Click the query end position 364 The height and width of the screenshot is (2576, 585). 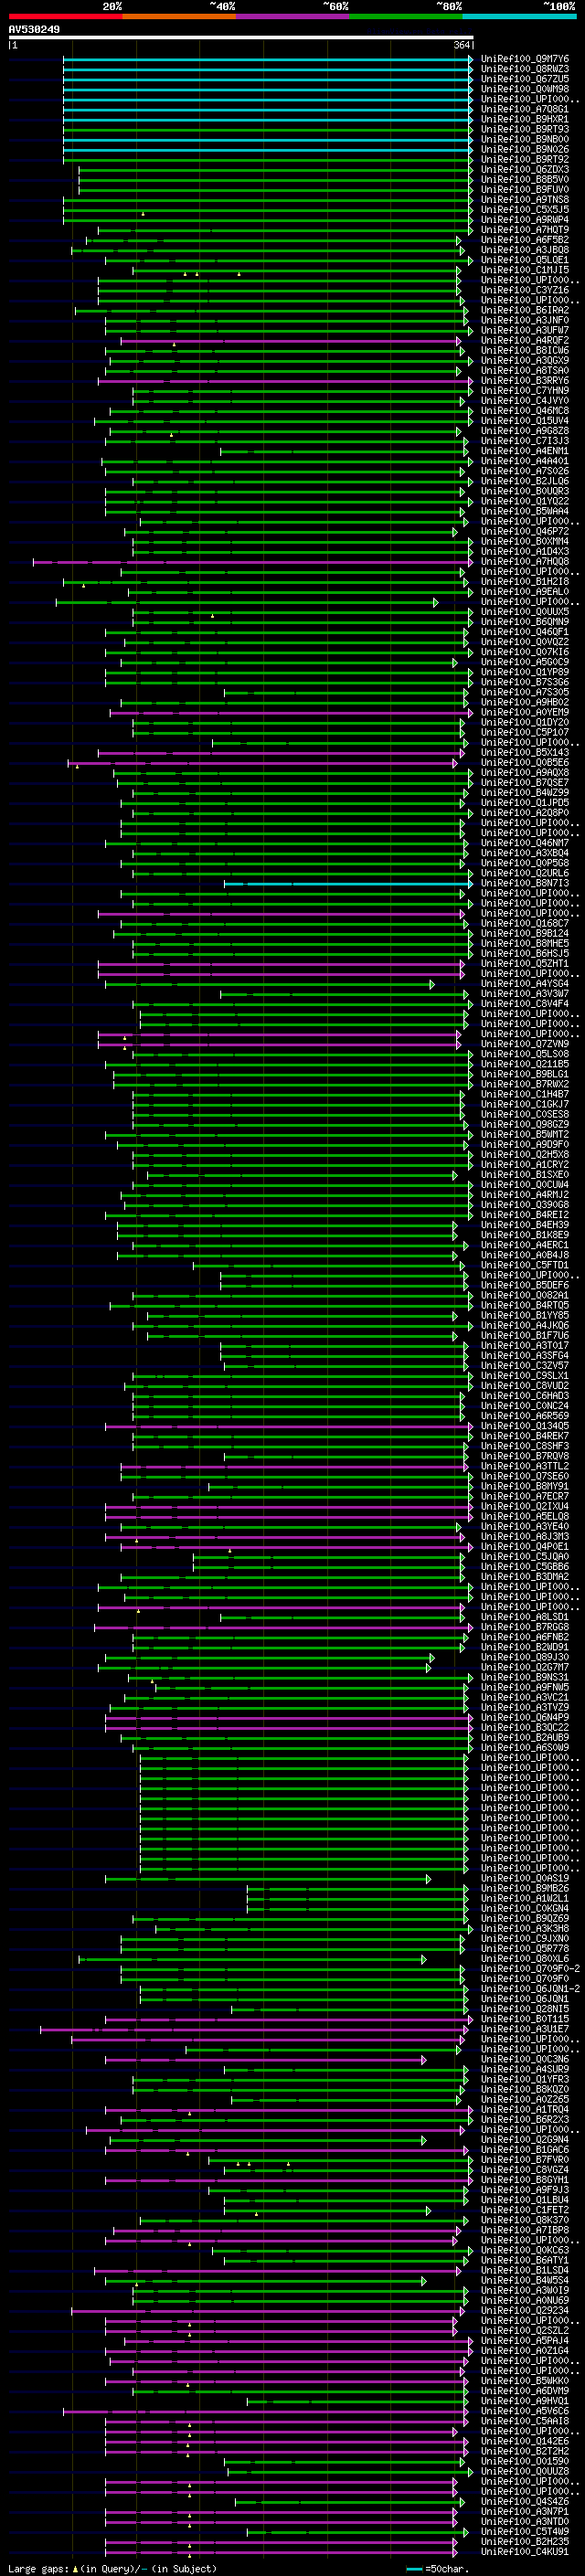tap(462, 45)
